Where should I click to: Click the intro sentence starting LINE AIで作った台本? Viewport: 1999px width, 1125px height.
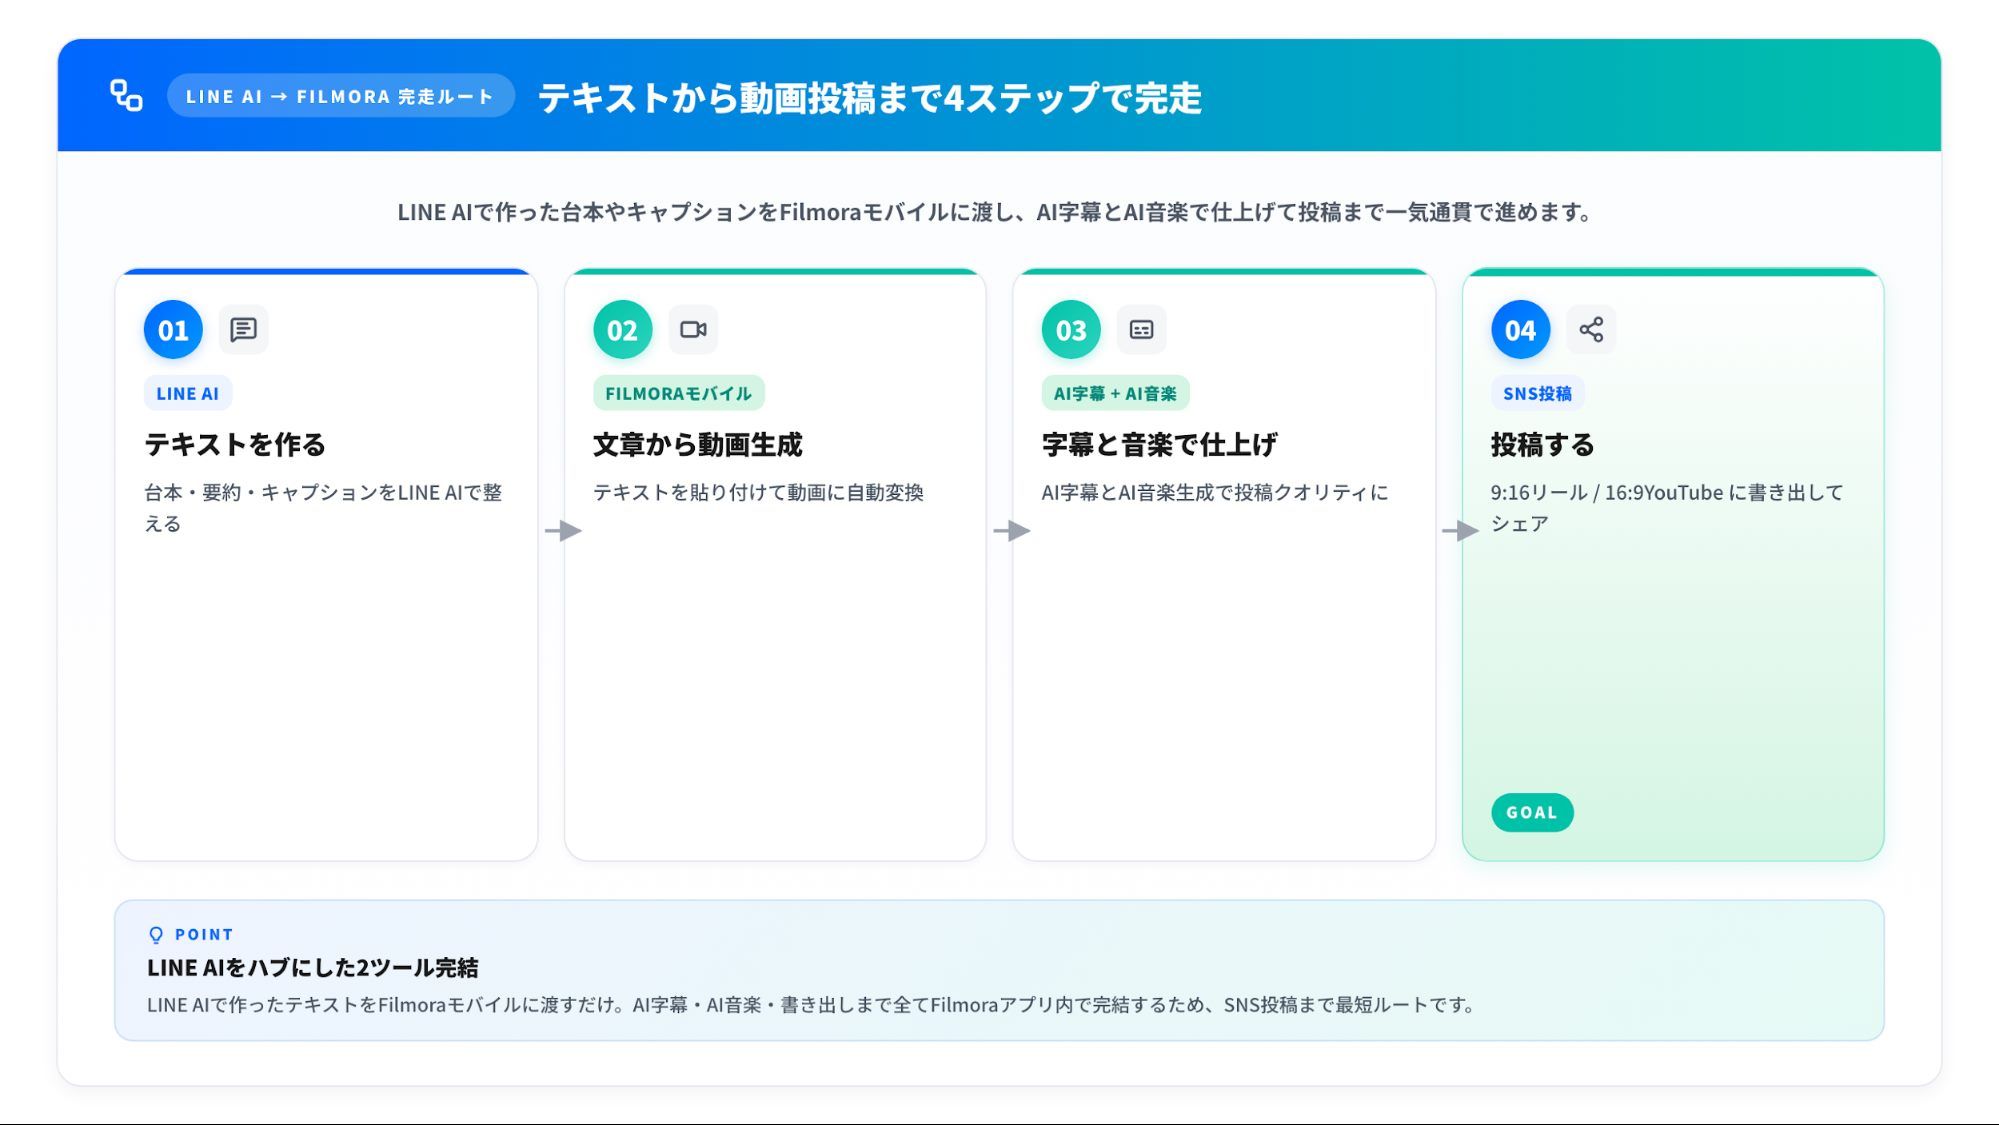point(996,212)
